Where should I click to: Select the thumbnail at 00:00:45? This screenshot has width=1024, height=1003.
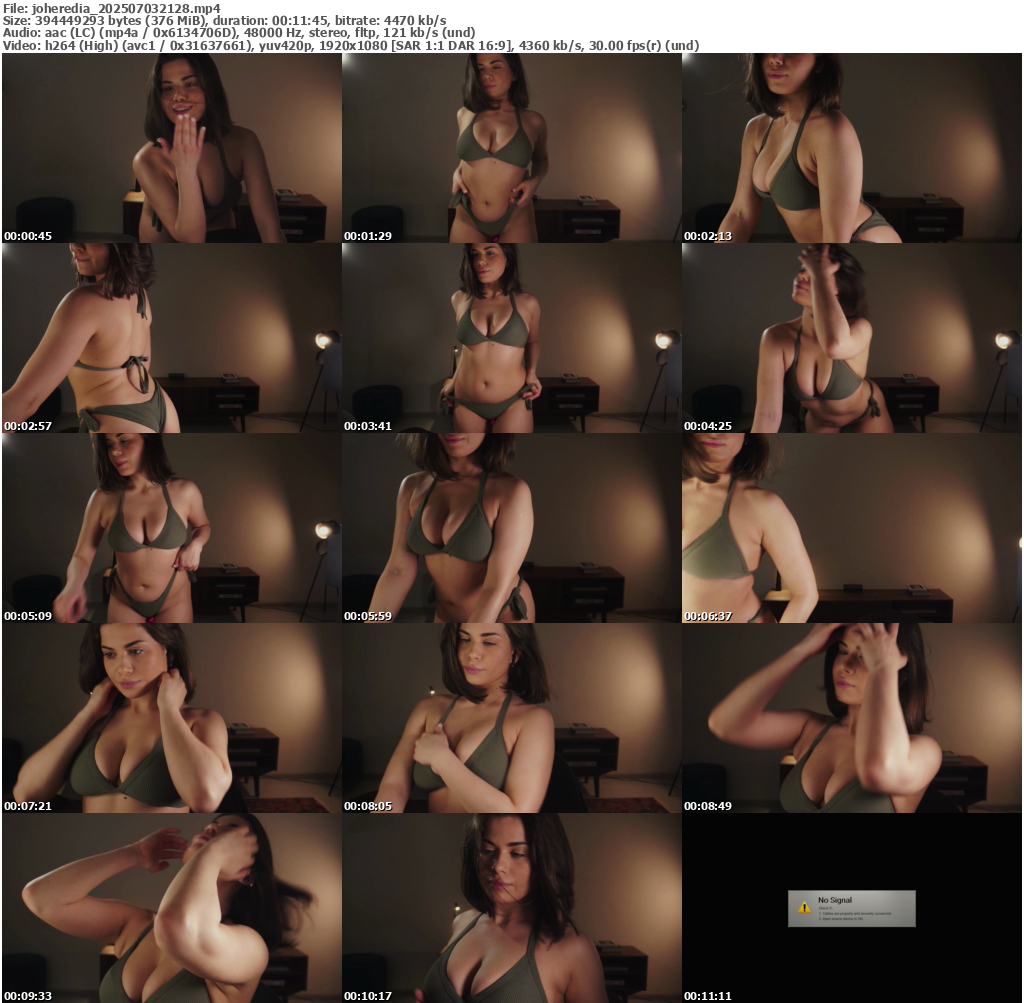click(172, 148)
